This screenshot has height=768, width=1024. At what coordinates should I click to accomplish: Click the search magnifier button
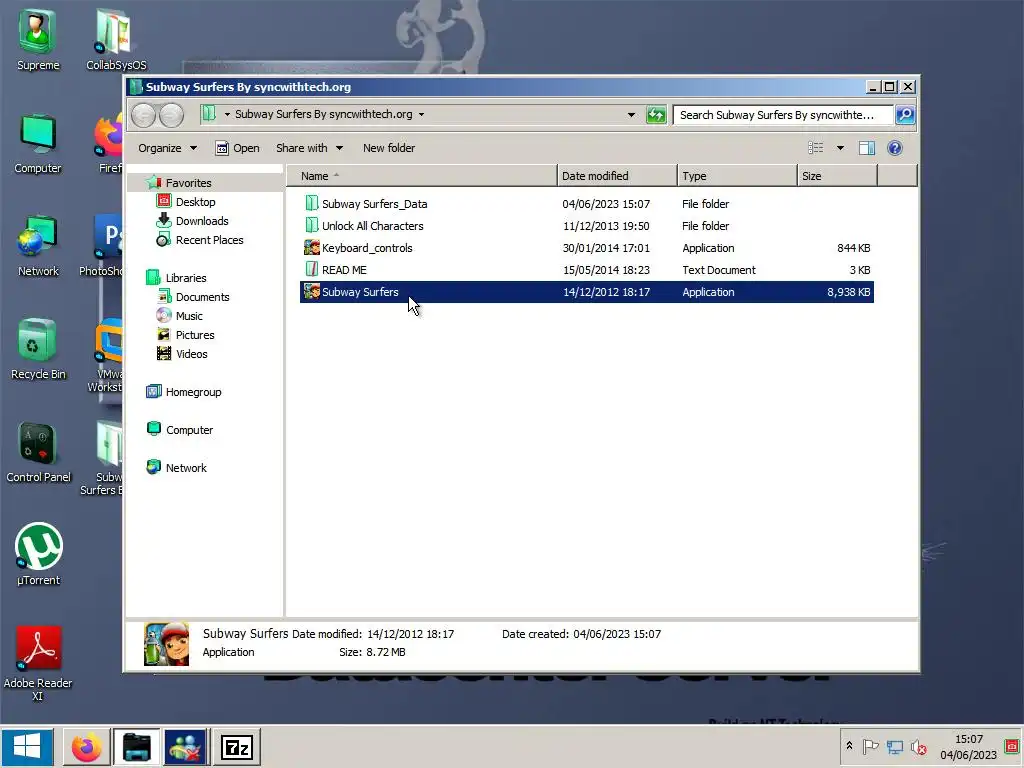904,115
